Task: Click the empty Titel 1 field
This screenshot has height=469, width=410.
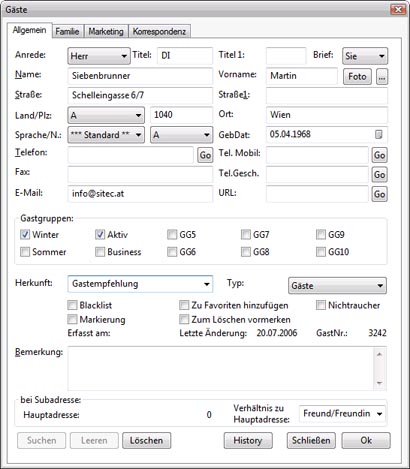Action: coord(286,55)
